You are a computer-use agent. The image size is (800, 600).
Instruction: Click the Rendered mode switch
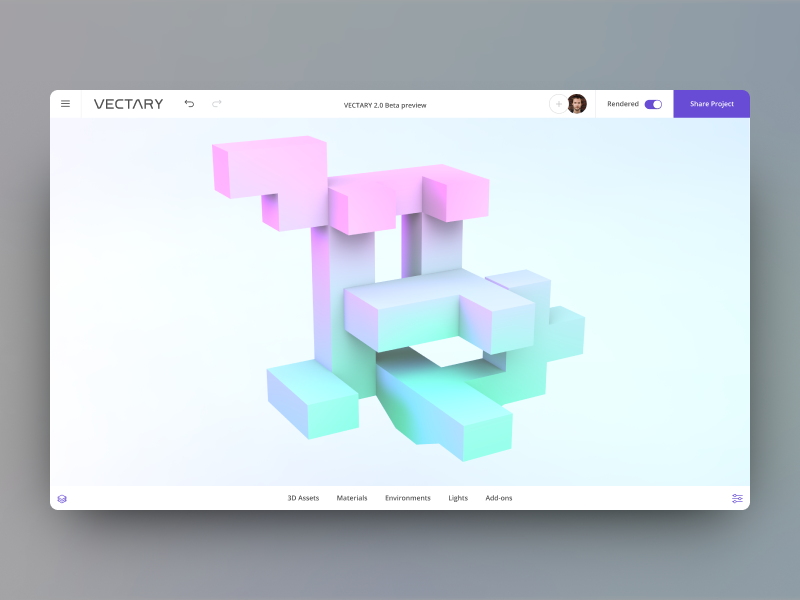pos(651,104)
